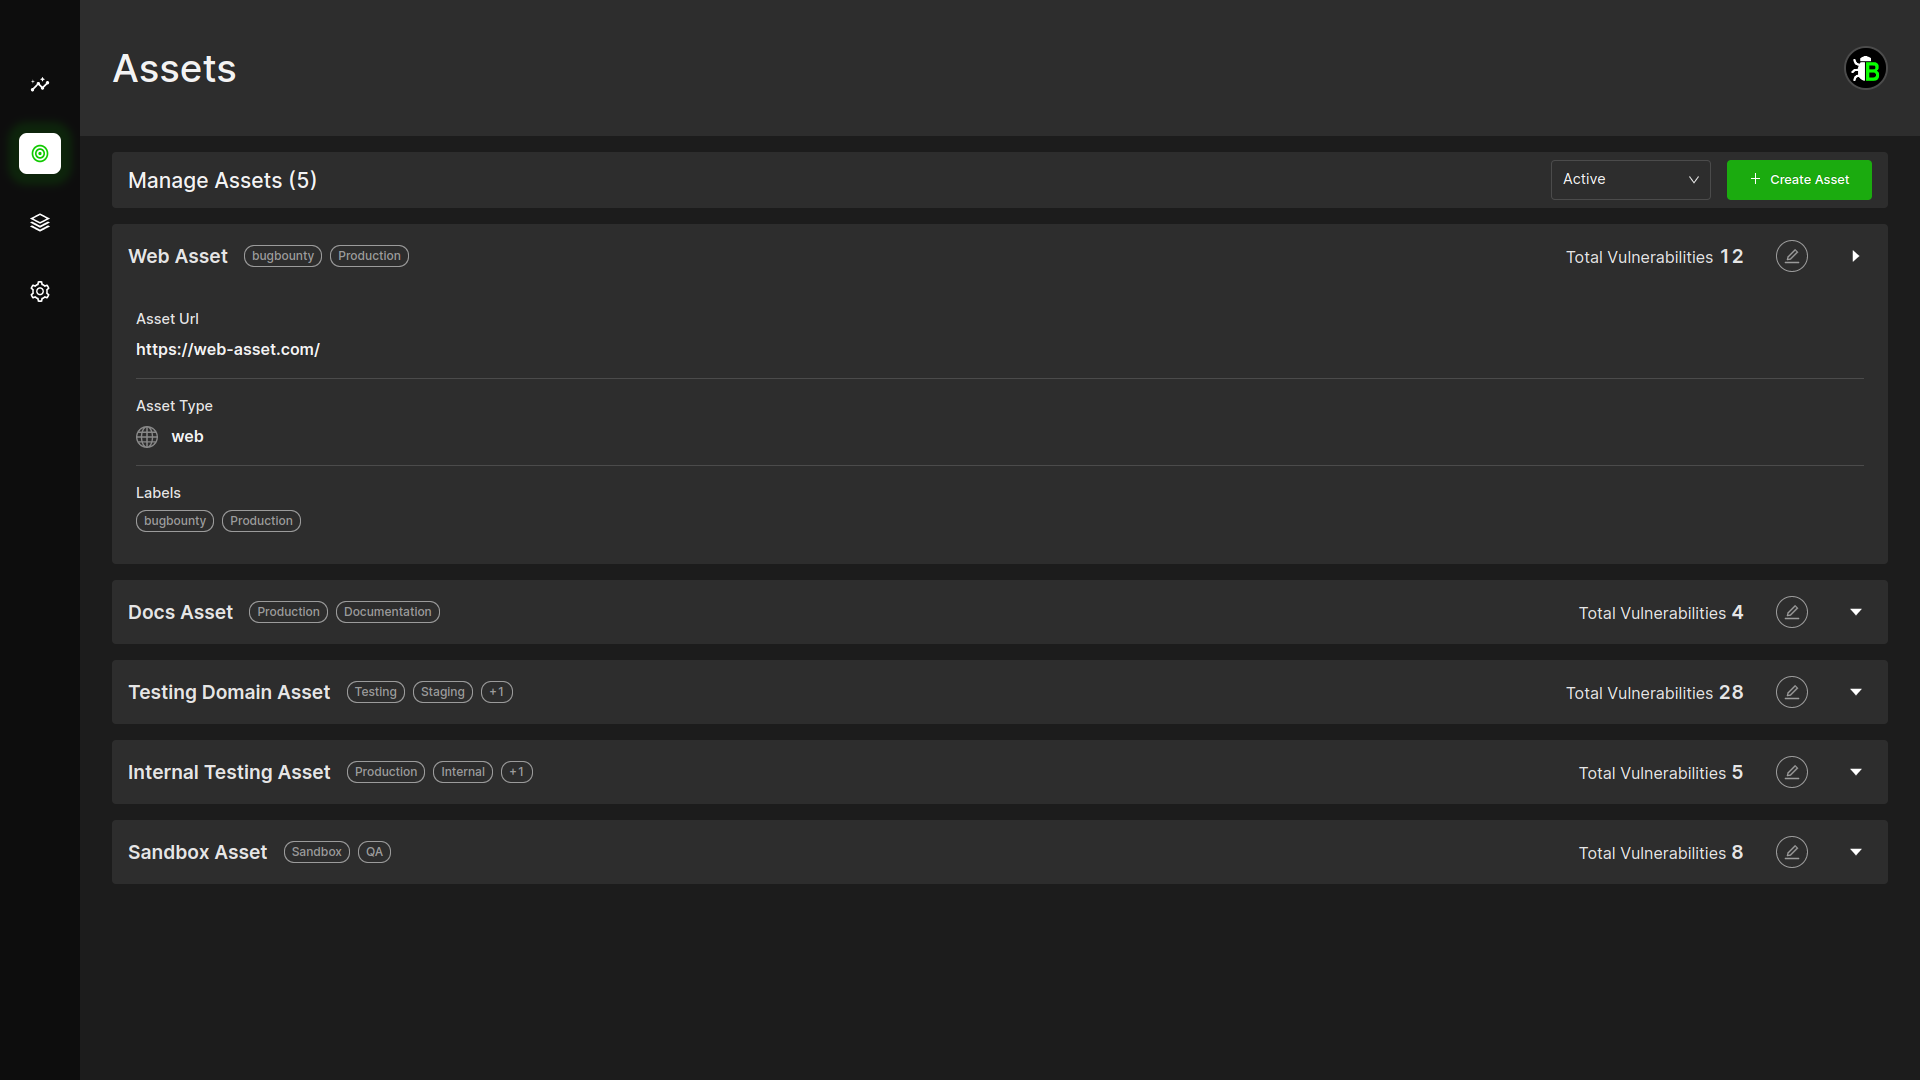
Task: Expand the Testing Domain Asset row
Action: [1855, 692]
